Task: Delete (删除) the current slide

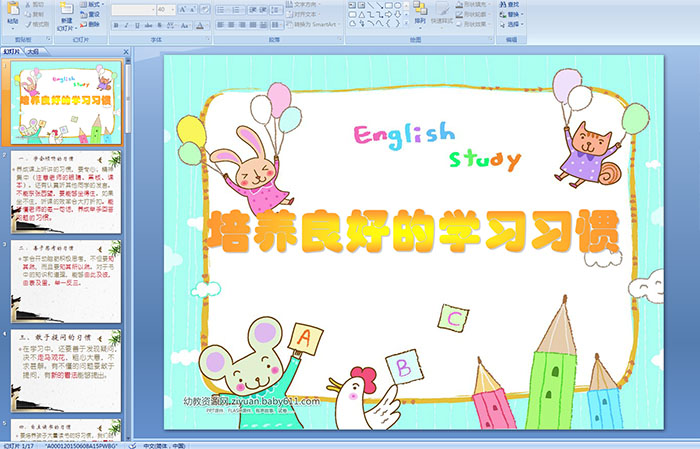Action: point(90,24)
